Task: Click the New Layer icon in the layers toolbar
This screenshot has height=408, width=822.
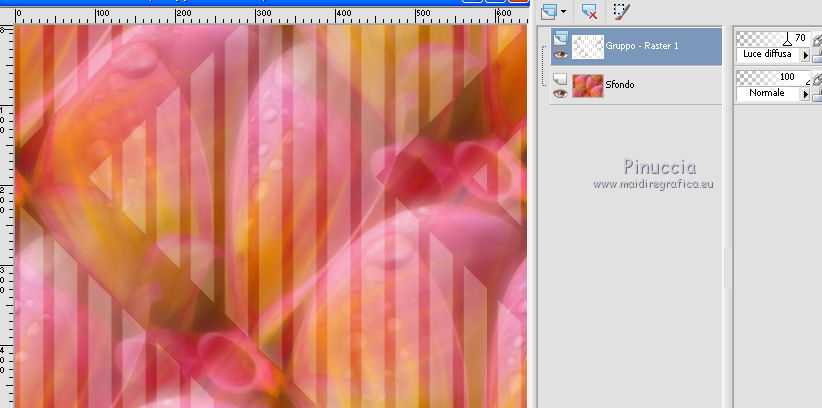Action: 550,11
